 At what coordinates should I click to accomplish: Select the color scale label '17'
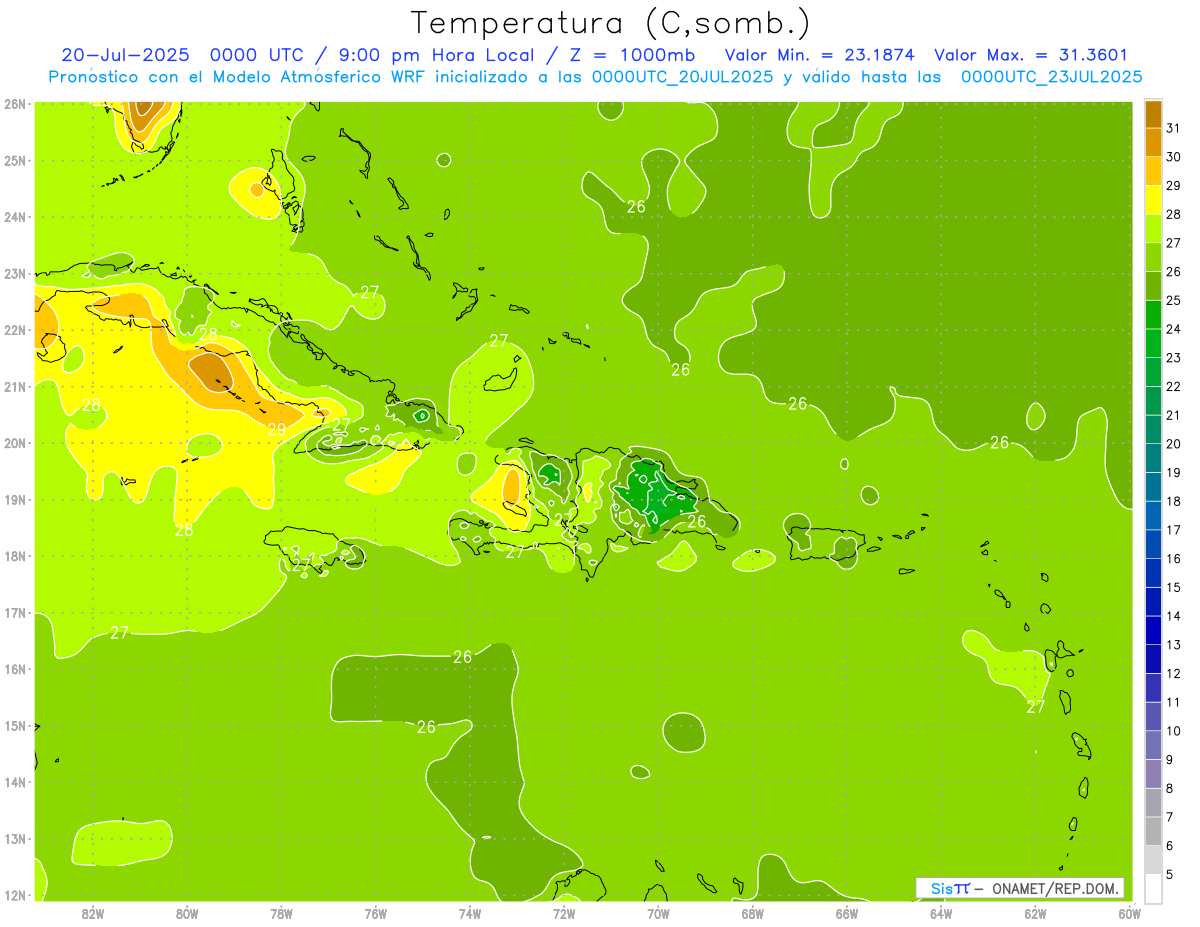click(x=1173, y=530)
